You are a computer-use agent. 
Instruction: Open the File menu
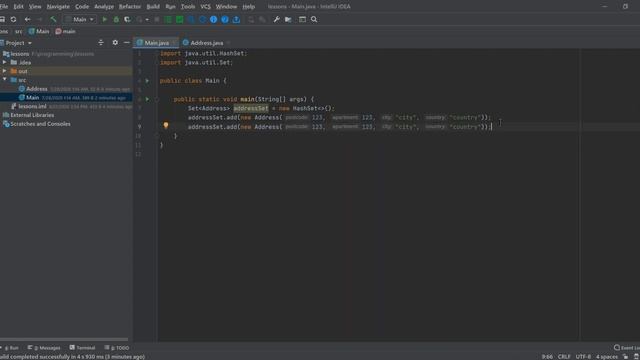pos(4,7)
